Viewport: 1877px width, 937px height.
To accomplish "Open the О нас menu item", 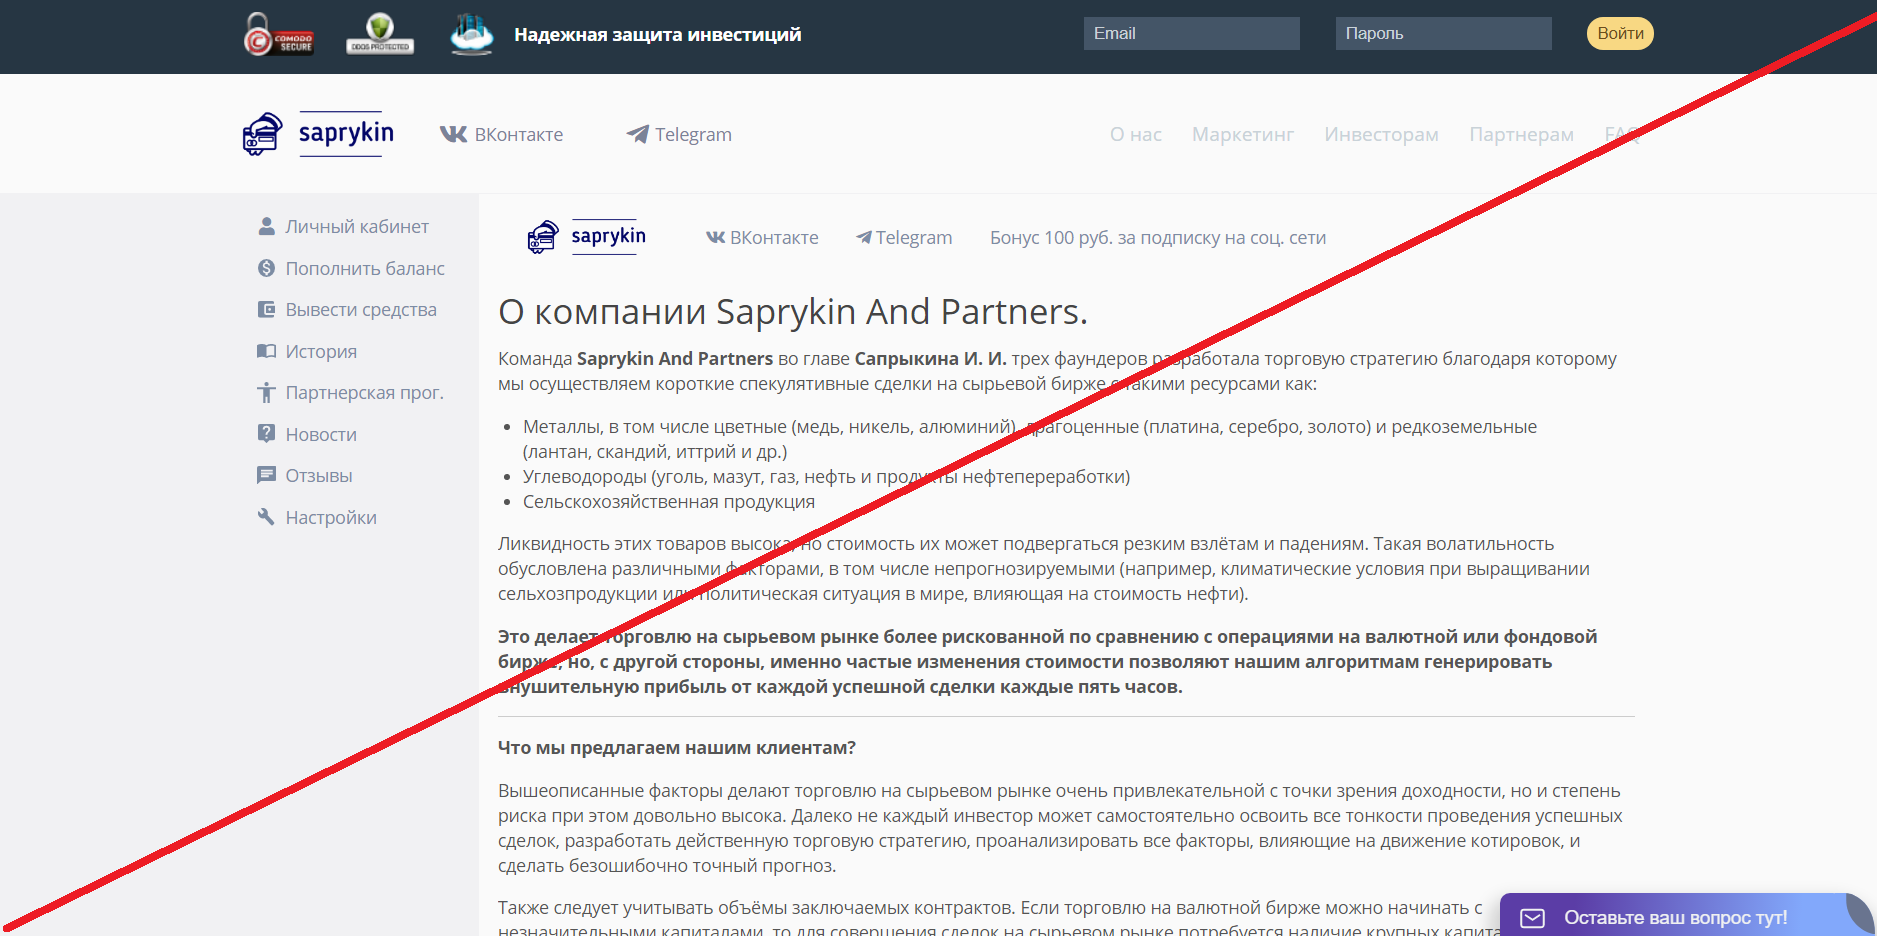I will (x=1136, y=134).
